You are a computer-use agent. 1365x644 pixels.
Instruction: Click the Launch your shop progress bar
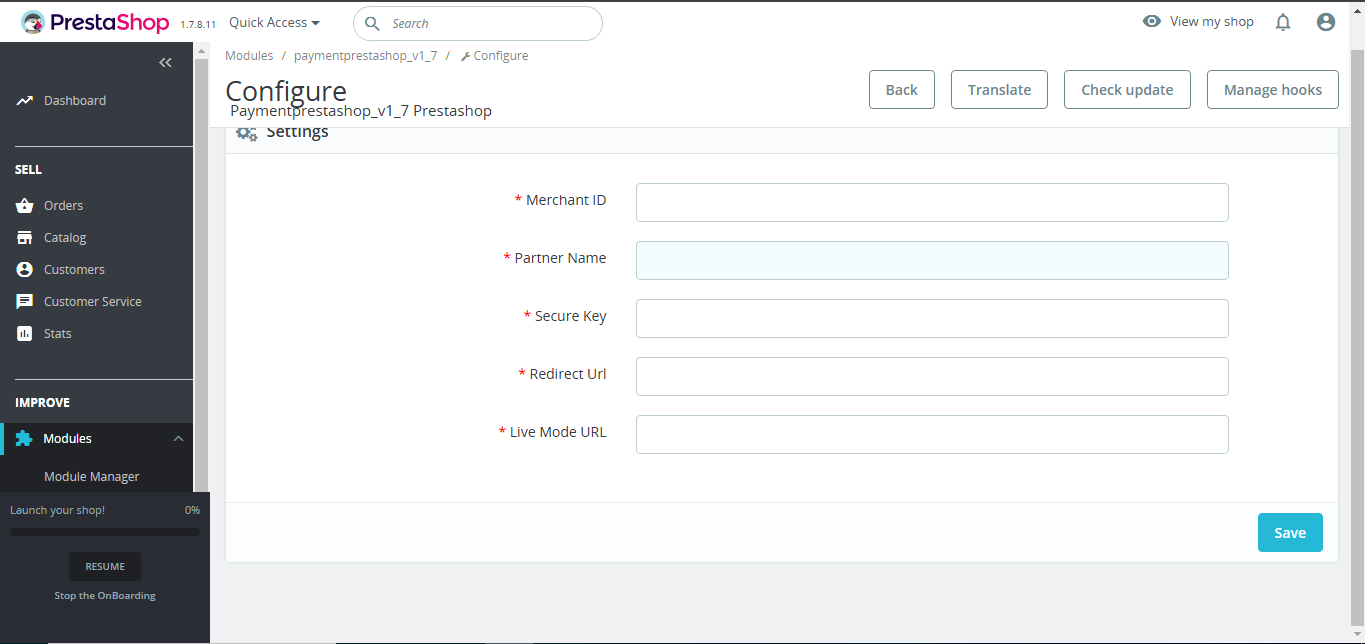pos(105,532)
